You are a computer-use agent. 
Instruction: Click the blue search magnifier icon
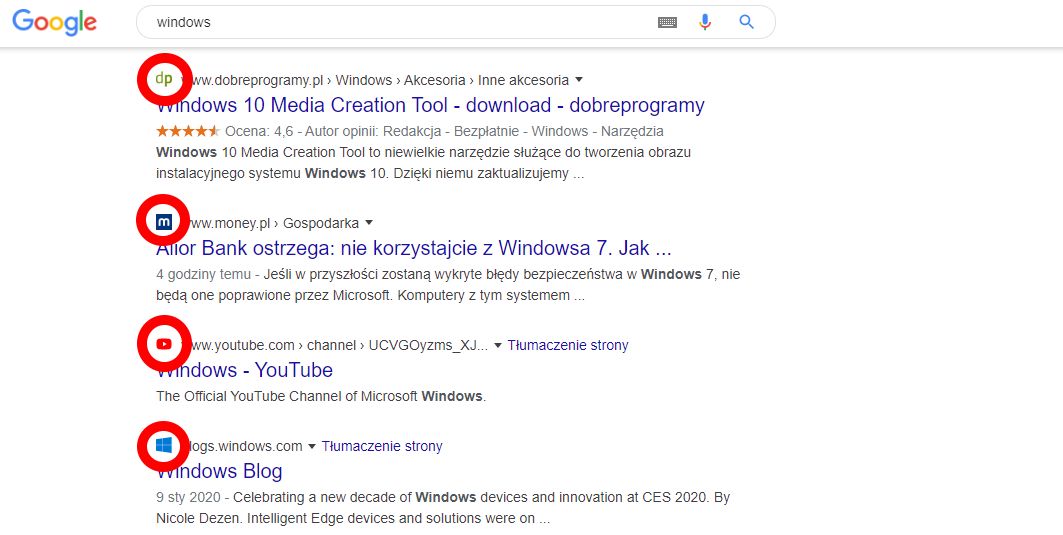[746, 22]
